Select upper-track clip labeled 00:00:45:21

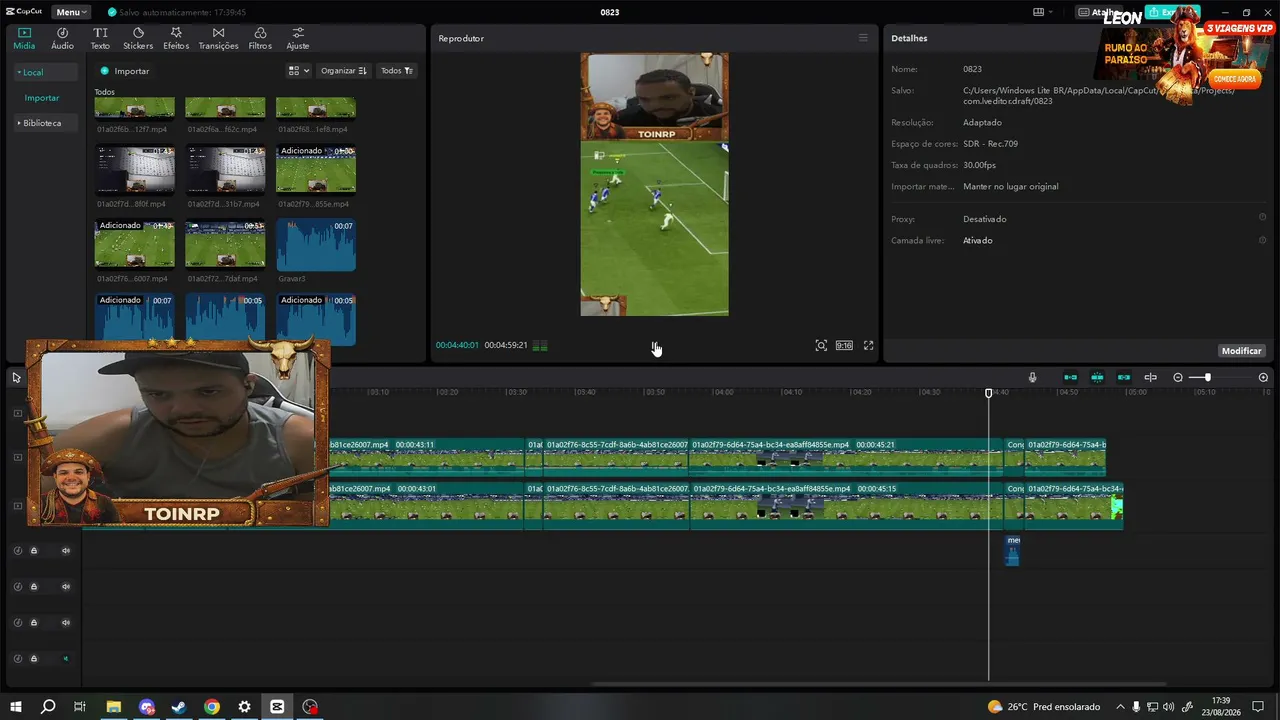pyautogui.click(x=846, y=455)
